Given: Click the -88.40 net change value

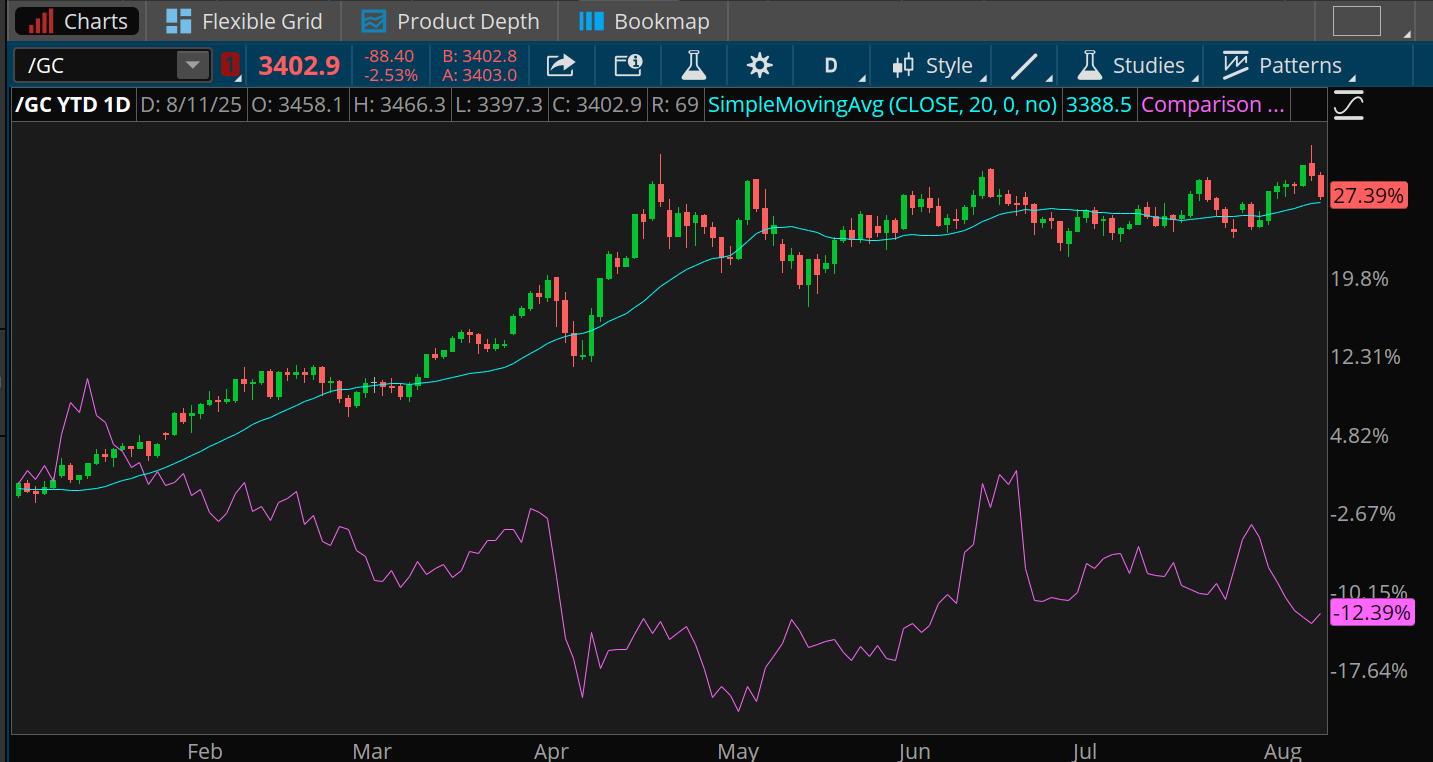Looking at the screenshot, I should point(391,57).
